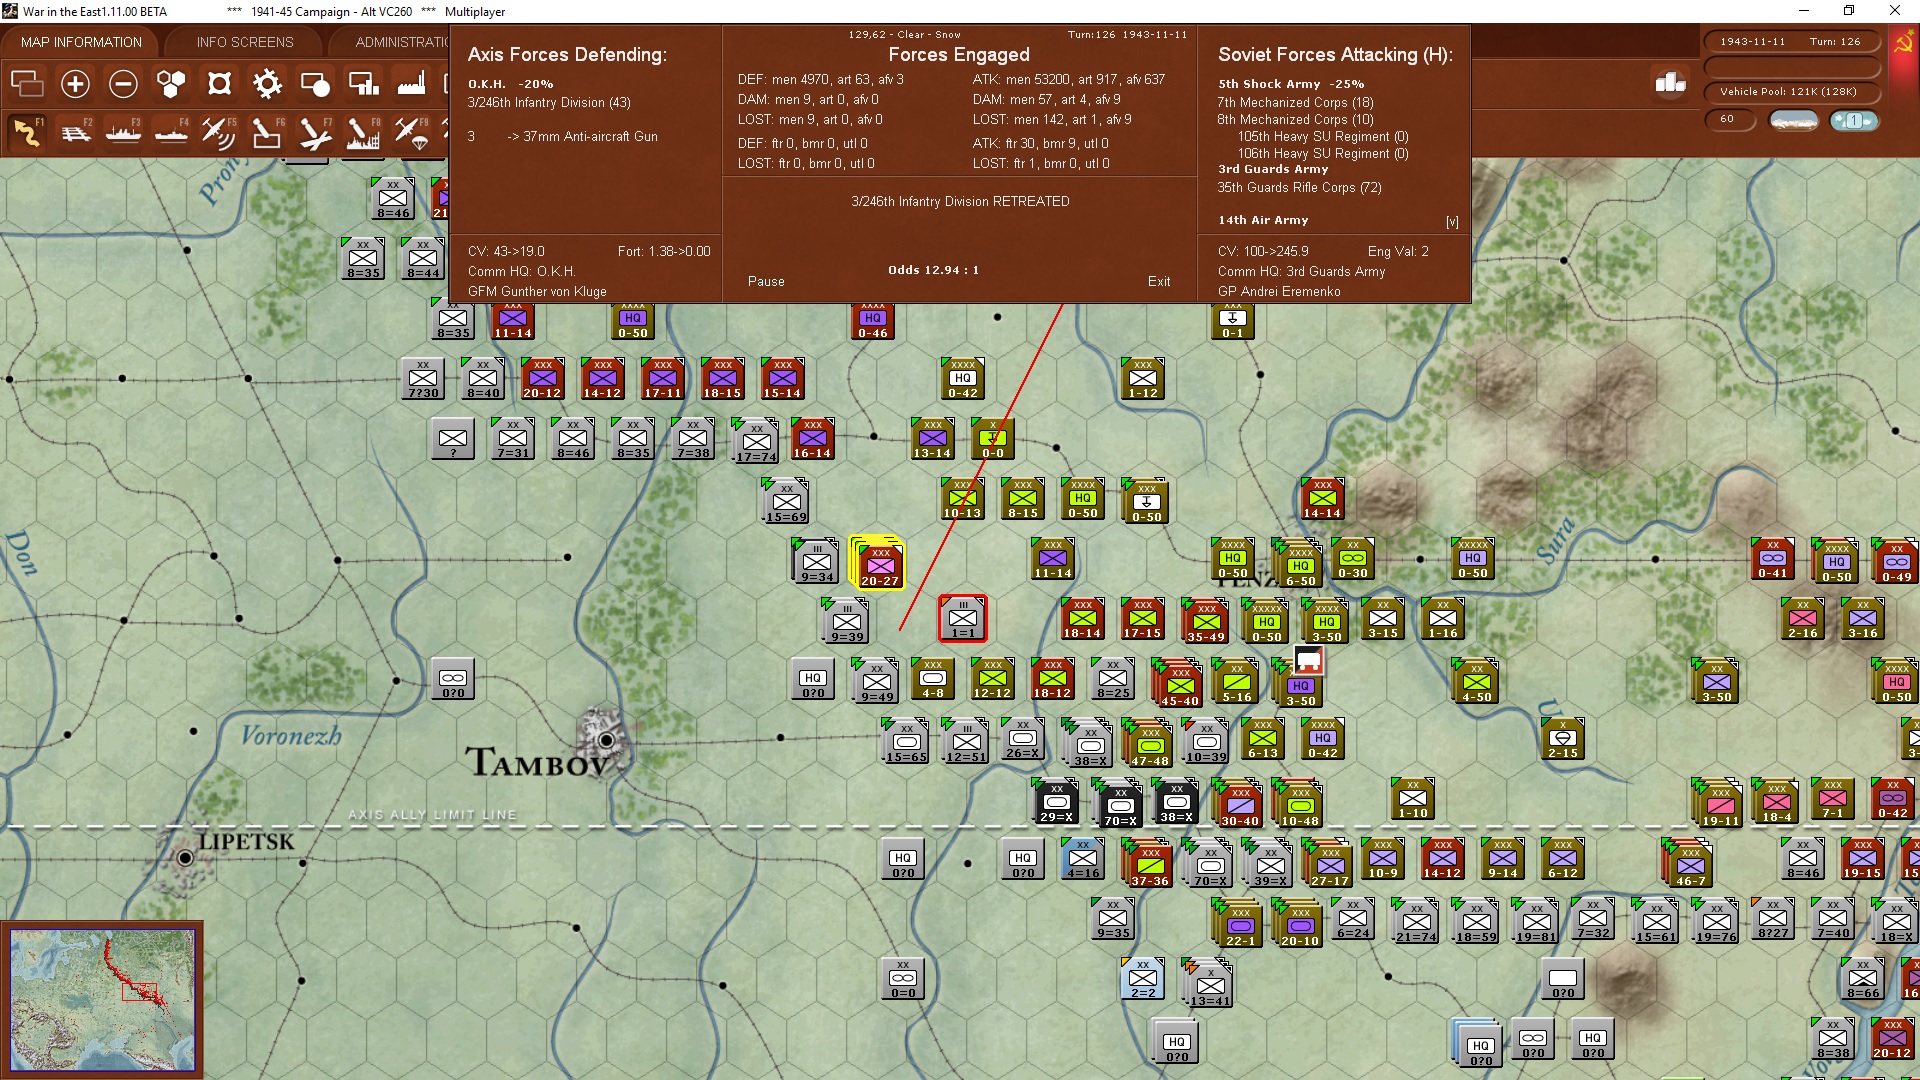Click the 105th Heavy SU Regiment entry
This screenshot has width=1920, height=1080.
1323,137
